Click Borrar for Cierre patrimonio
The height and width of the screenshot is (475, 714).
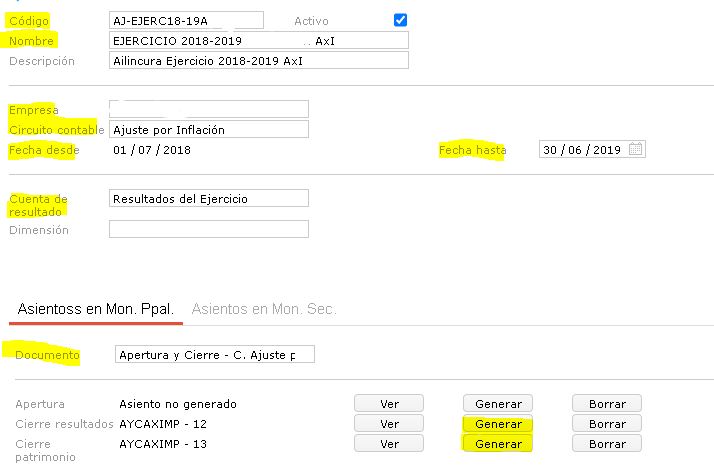[607, 444]
